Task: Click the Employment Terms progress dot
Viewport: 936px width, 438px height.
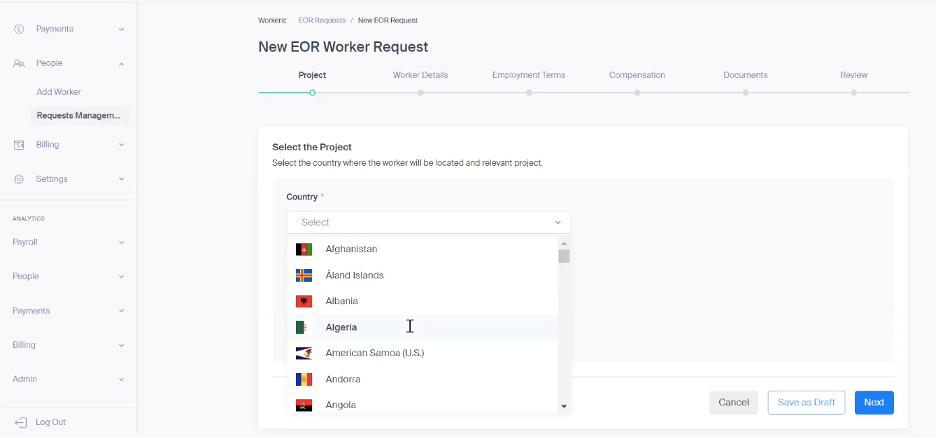Action: [529, 93]
